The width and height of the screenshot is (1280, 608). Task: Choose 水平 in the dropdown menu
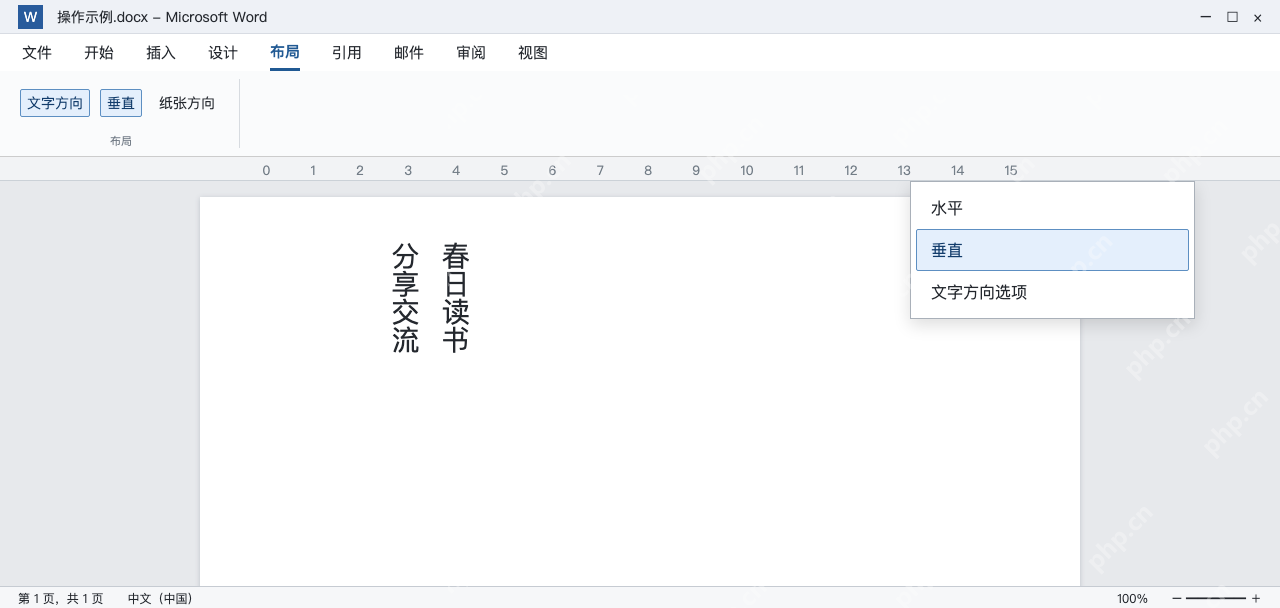click(x=1052, y=208)
